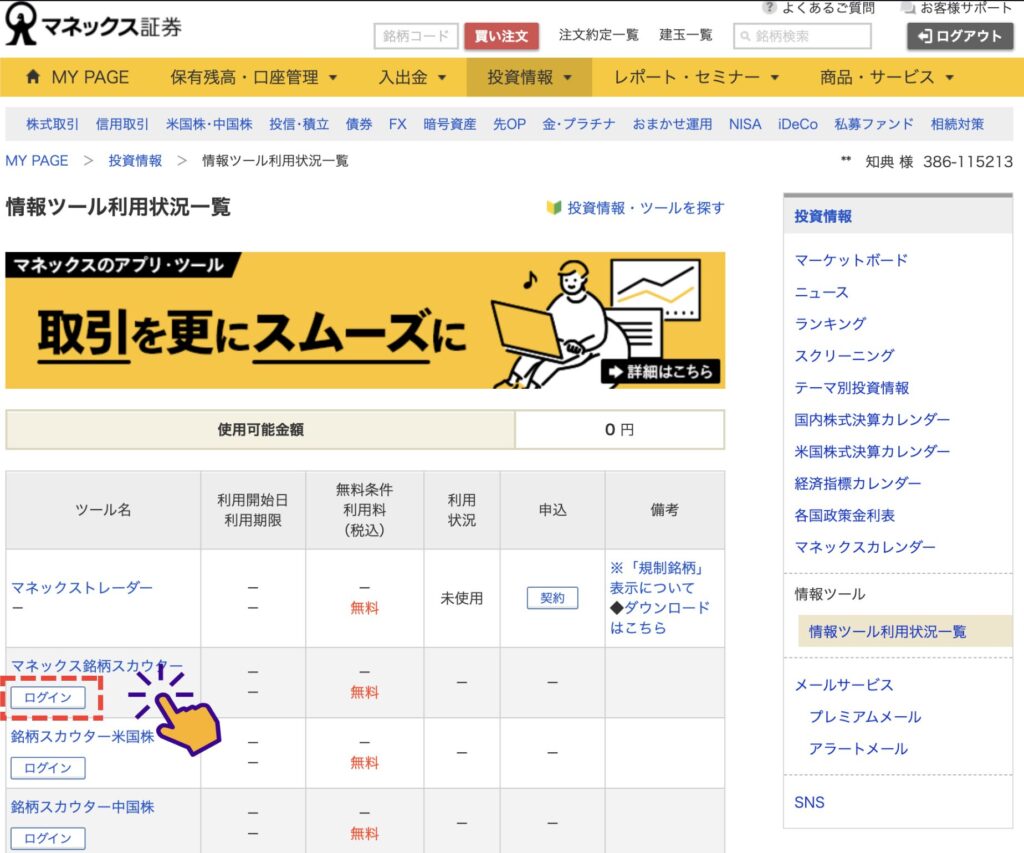The image size is (1024, 853).
Task: Click the 投資情報 breadcrumb link
Action: point(135,161)
